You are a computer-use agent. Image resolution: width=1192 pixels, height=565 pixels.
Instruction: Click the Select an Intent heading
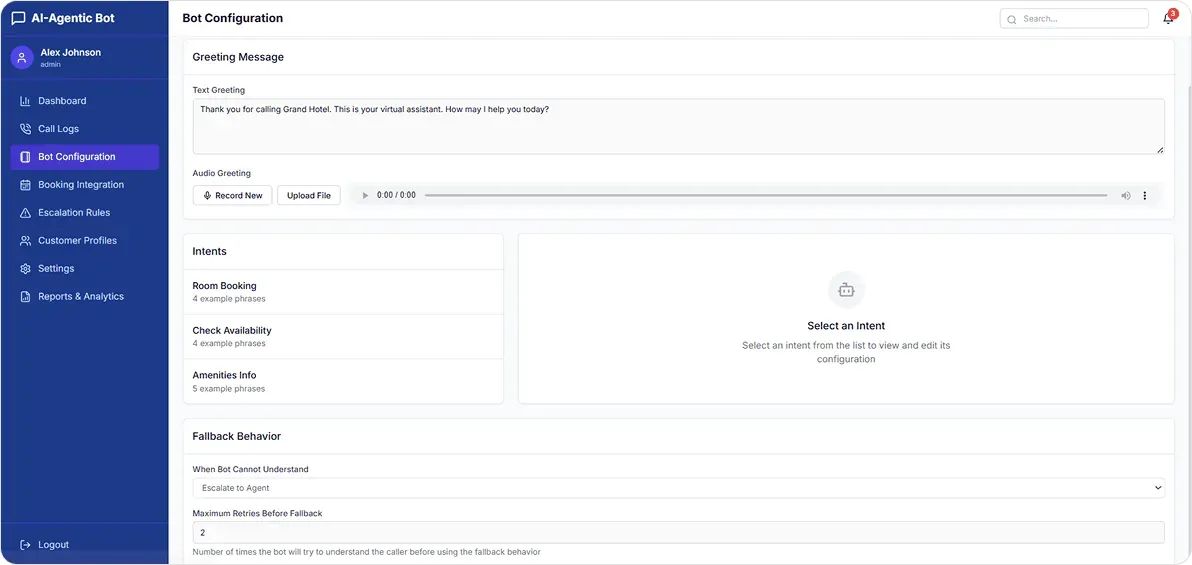coord(846,326)
